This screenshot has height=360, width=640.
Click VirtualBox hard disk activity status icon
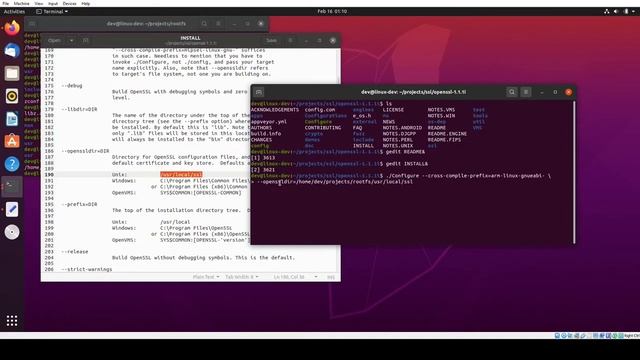(557, 336)
